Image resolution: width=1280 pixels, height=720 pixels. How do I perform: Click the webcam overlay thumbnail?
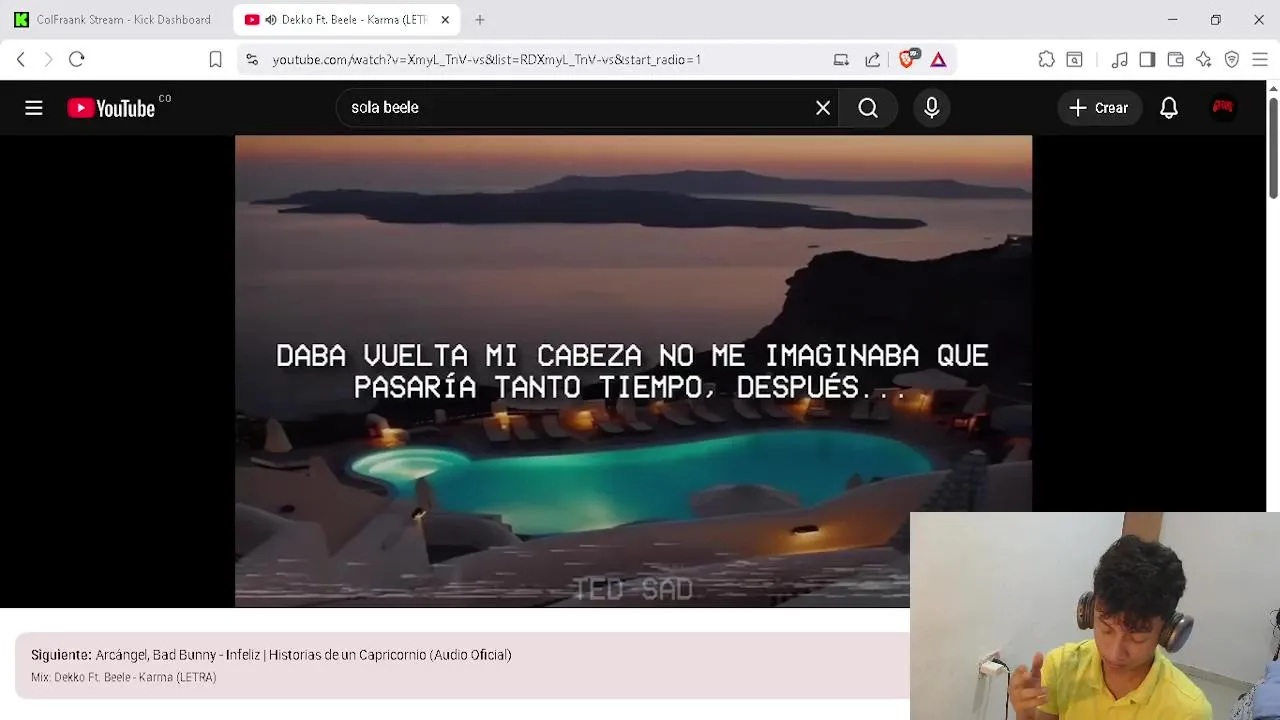[x=1095, y=616]
